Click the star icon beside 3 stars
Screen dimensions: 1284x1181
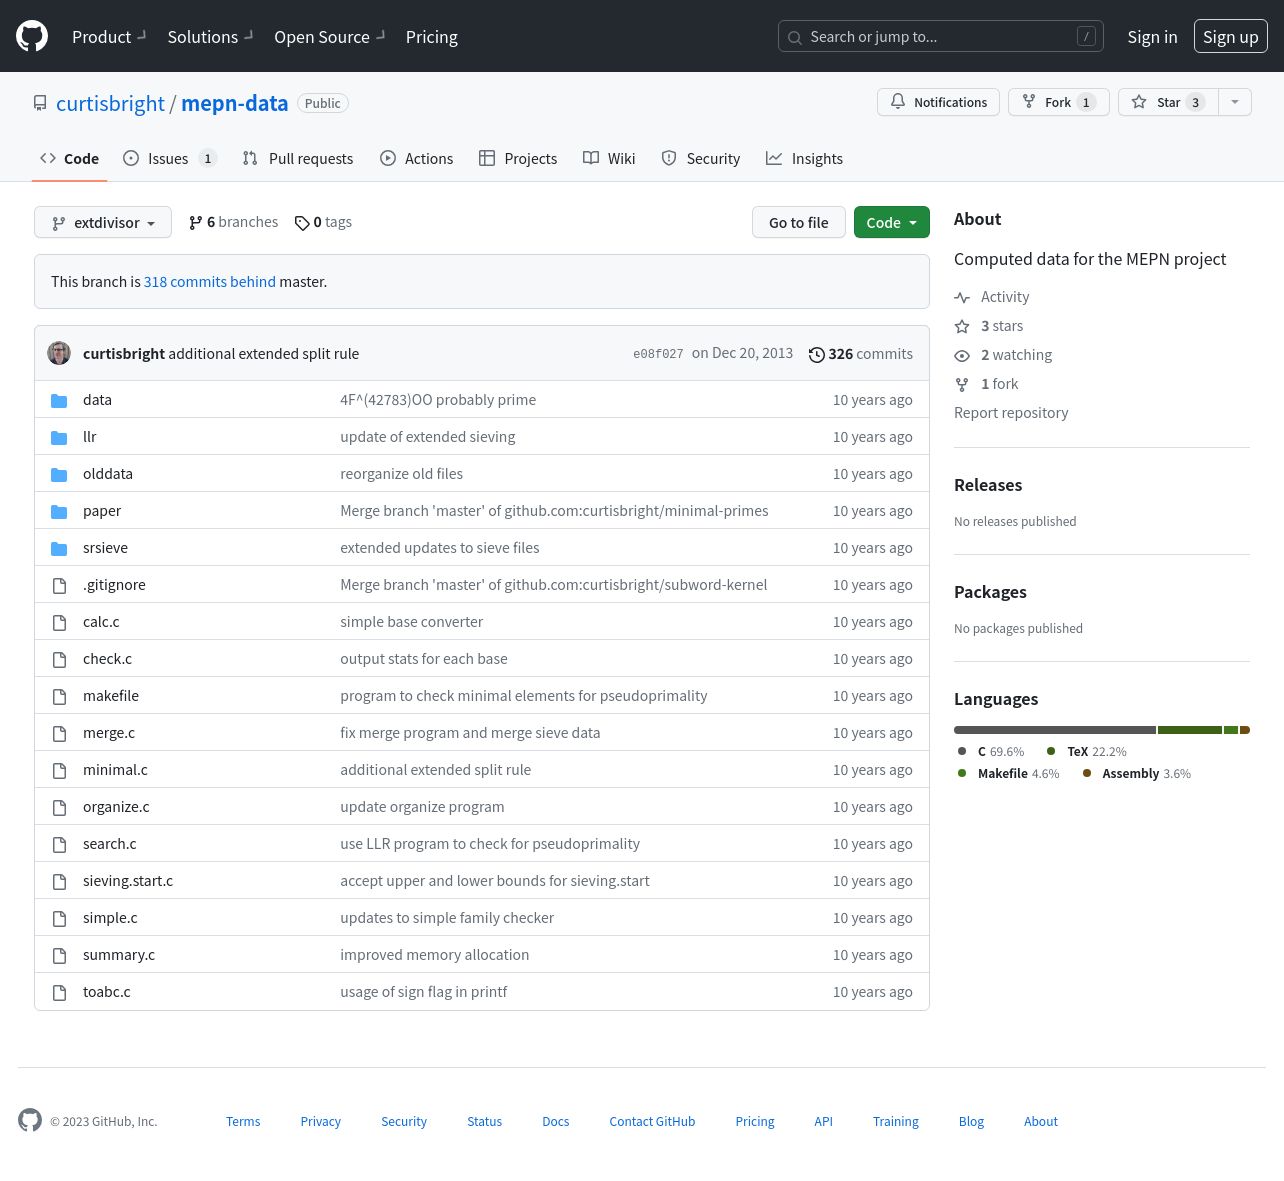[x=962, y=326]
